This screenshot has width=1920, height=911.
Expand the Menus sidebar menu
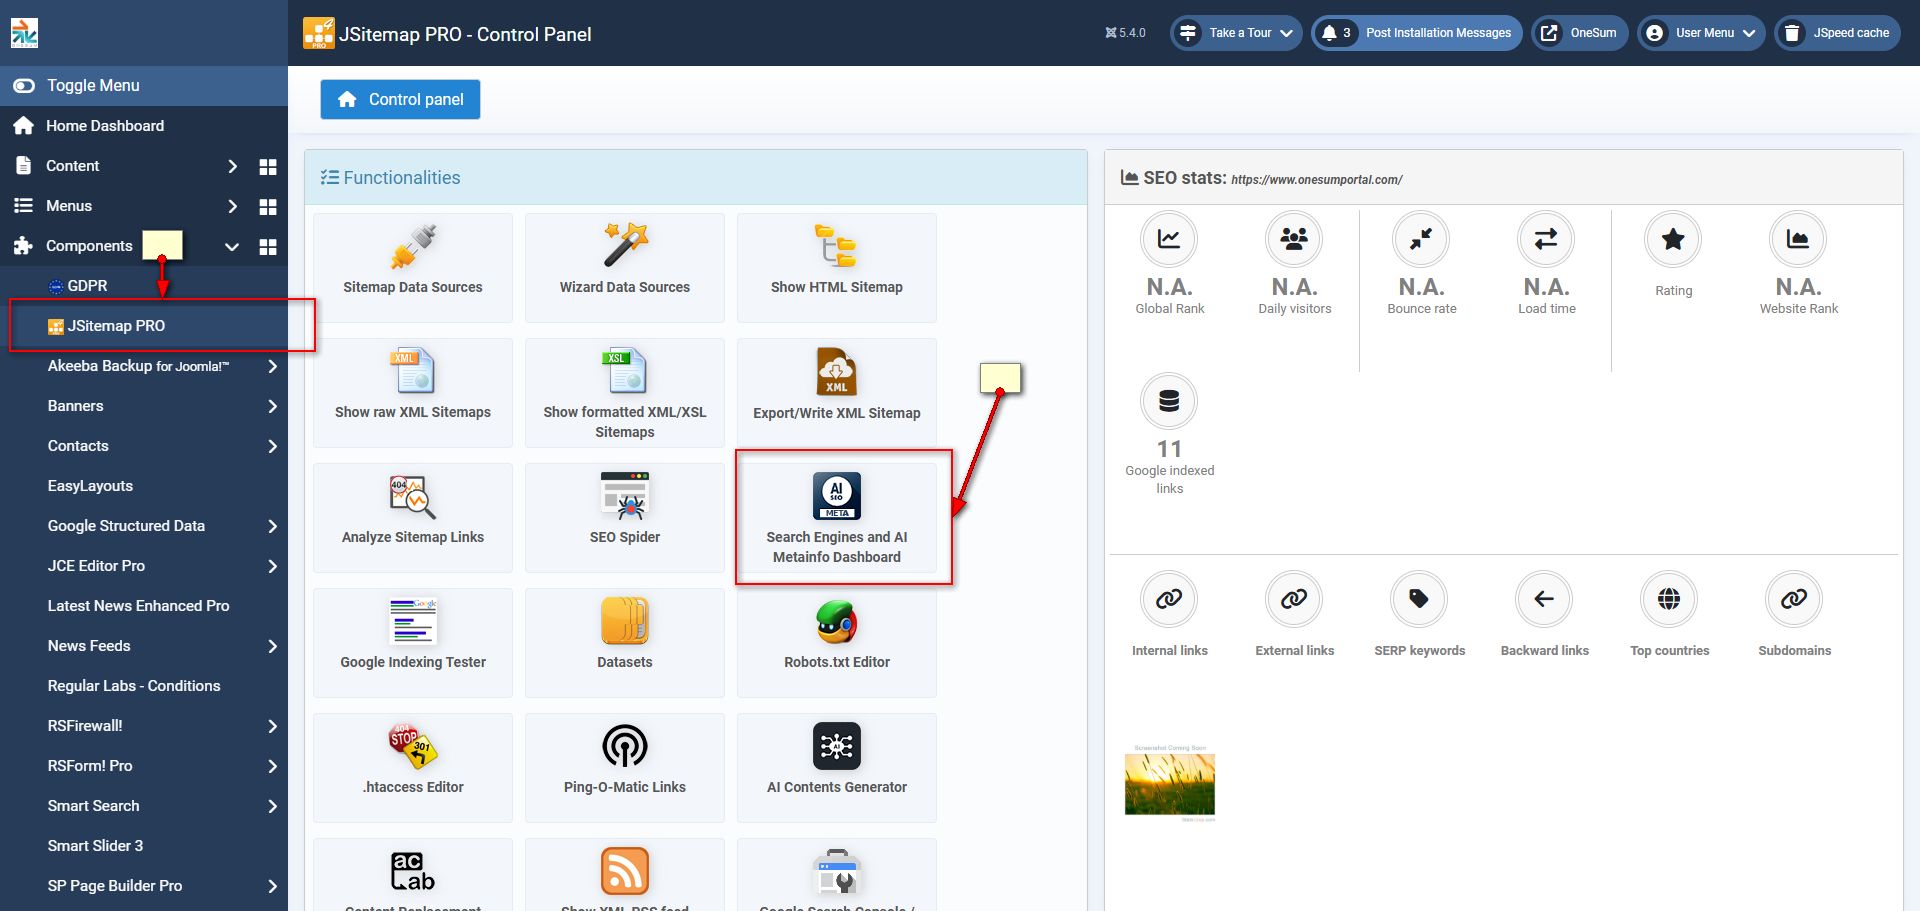coord(232,206)
